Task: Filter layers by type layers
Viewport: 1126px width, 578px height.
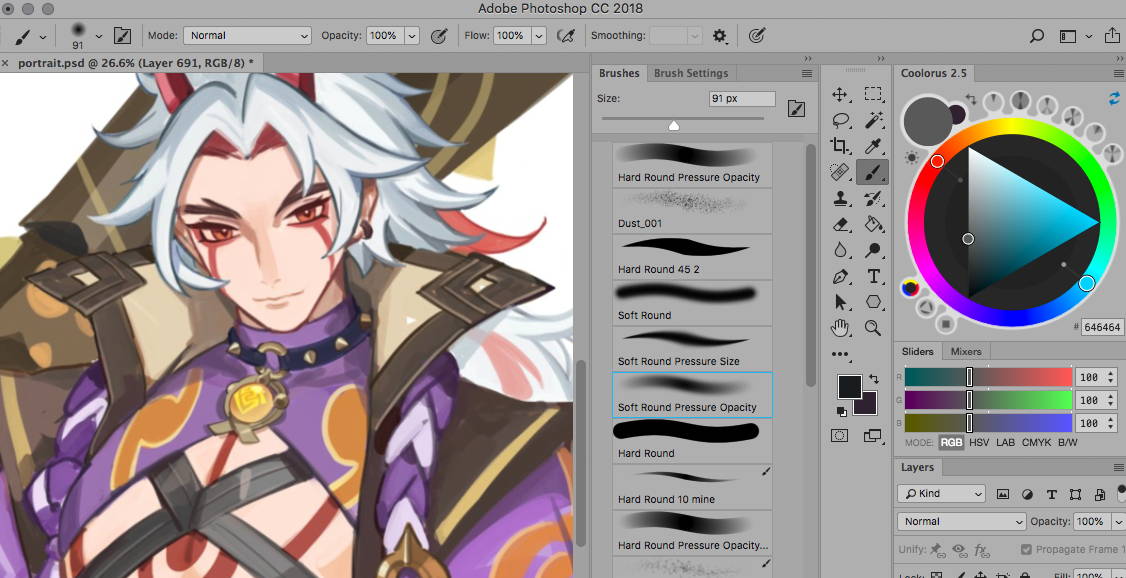Action: coord(1051,494)
